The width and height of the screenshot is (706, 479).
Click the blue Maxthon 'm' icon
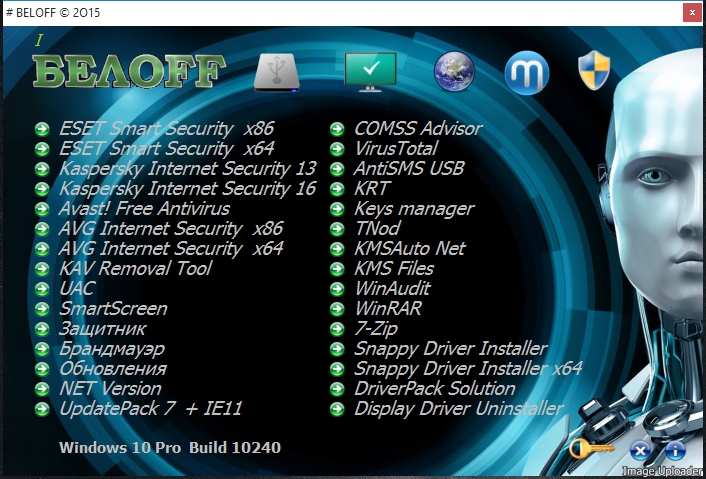click(x=527, y=72)
